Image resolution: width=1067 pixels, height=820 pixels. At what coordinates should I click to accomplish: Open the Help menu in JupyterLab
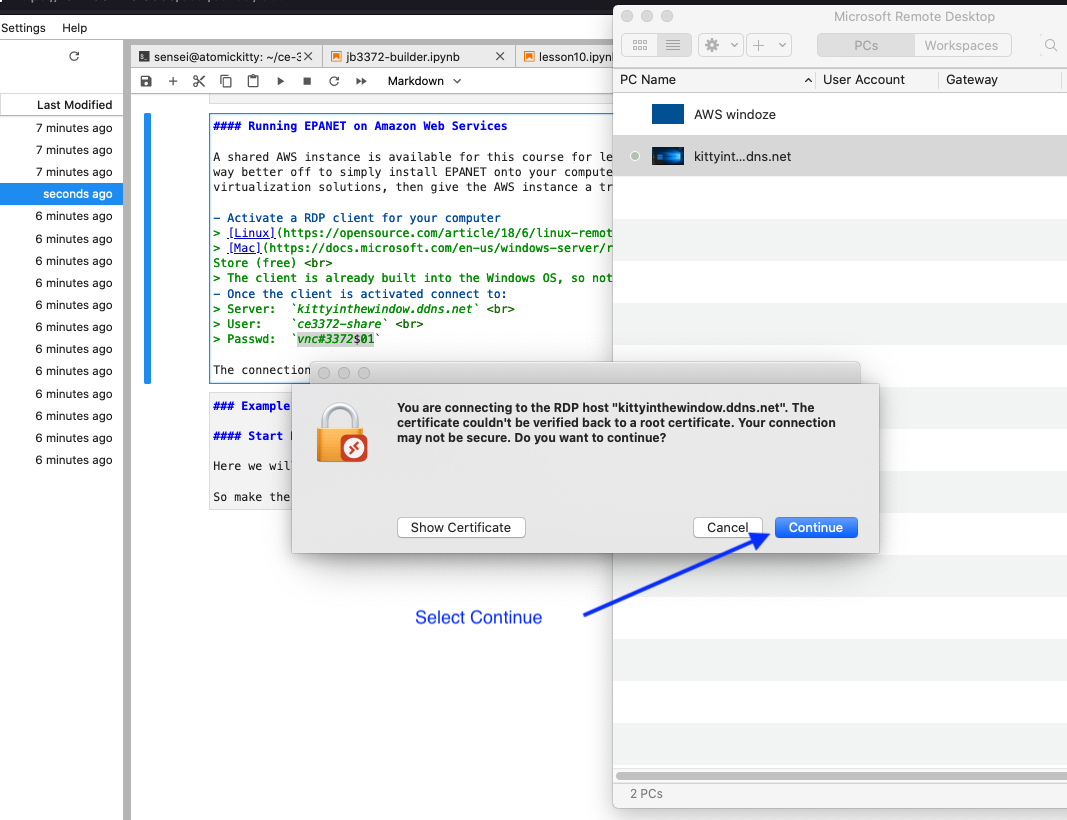75,28
